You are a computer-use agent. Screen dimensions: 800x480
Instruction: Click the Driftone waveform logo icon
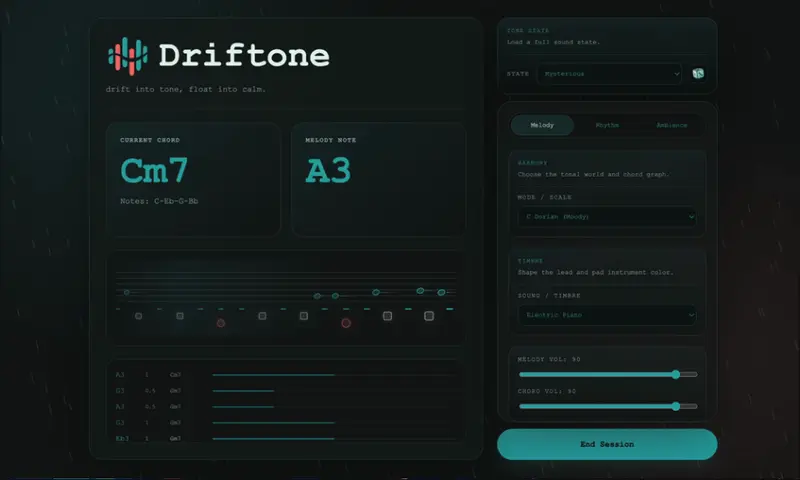click(128, 56)
